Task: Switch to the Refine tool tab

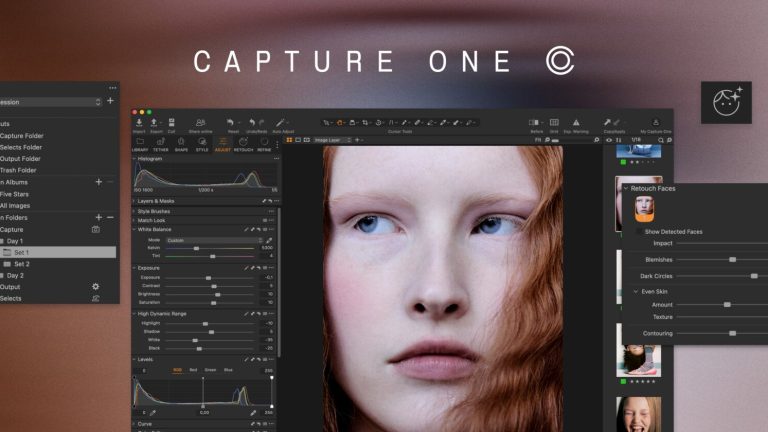Action: point(264,144)
